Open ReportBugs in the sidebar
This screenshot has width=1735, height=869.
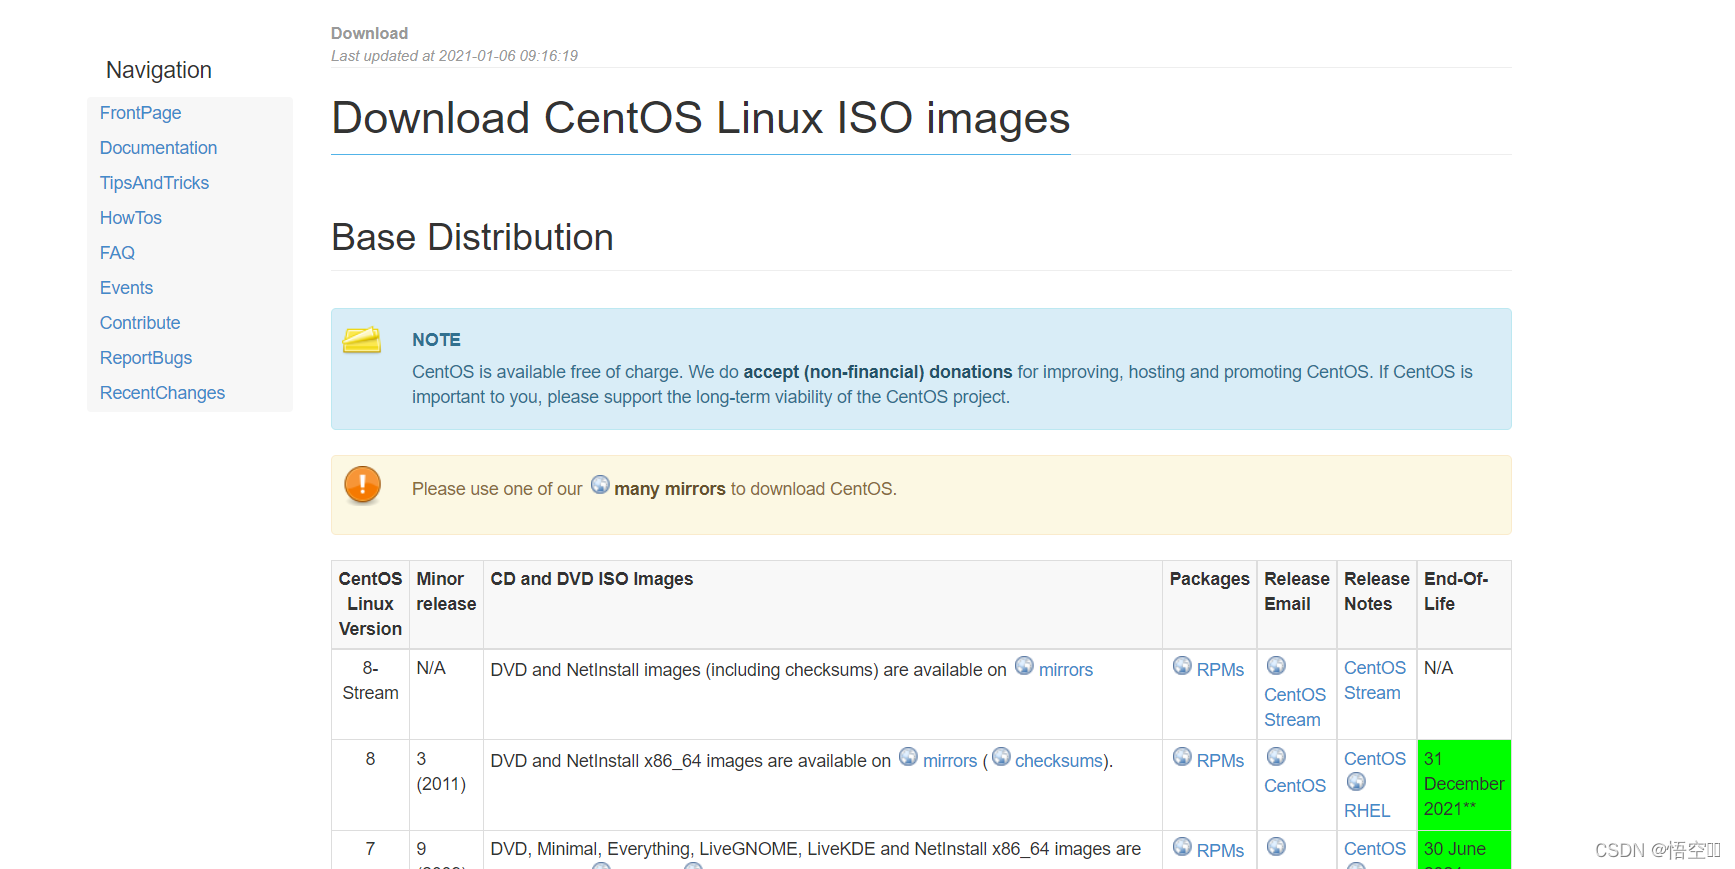[x=145, y=358]
